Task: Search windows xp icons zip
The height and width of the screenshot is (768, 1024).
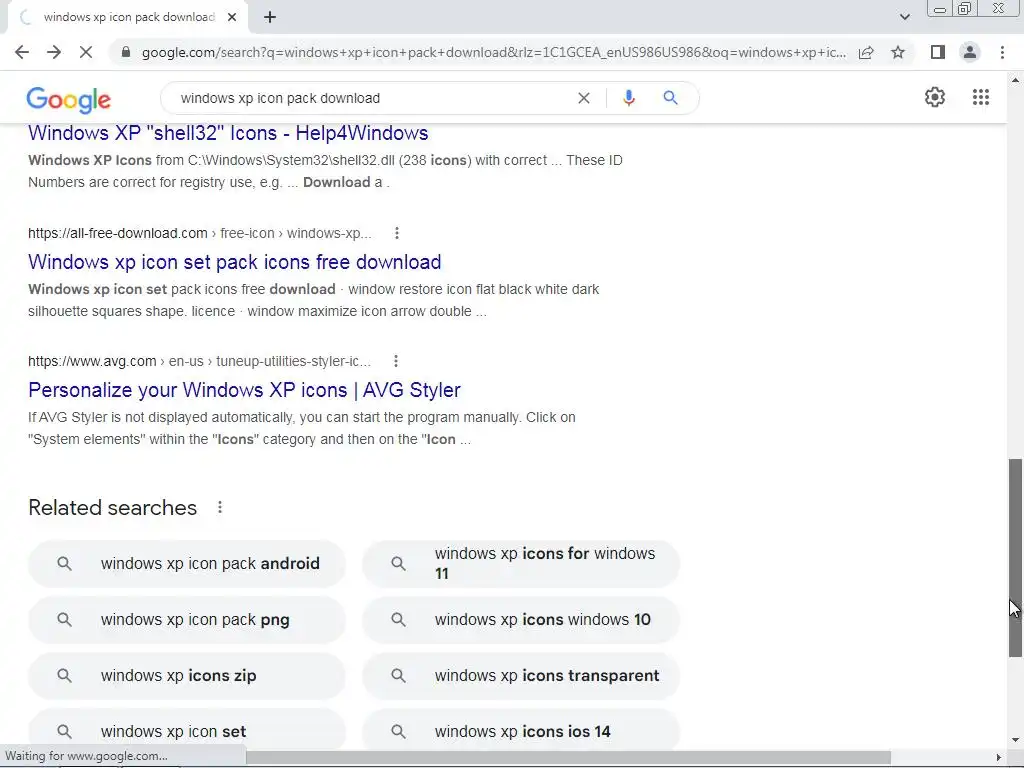Action: click(x=187, y=676)
